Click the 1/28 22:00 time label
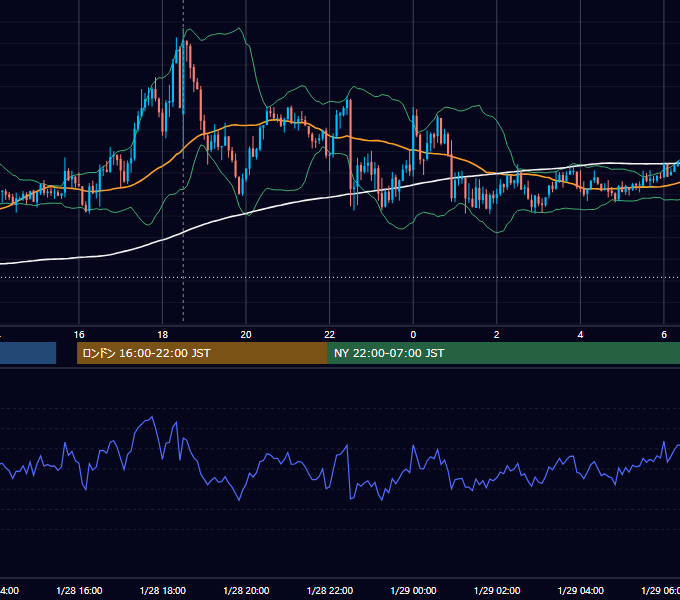 pos(330,590)
